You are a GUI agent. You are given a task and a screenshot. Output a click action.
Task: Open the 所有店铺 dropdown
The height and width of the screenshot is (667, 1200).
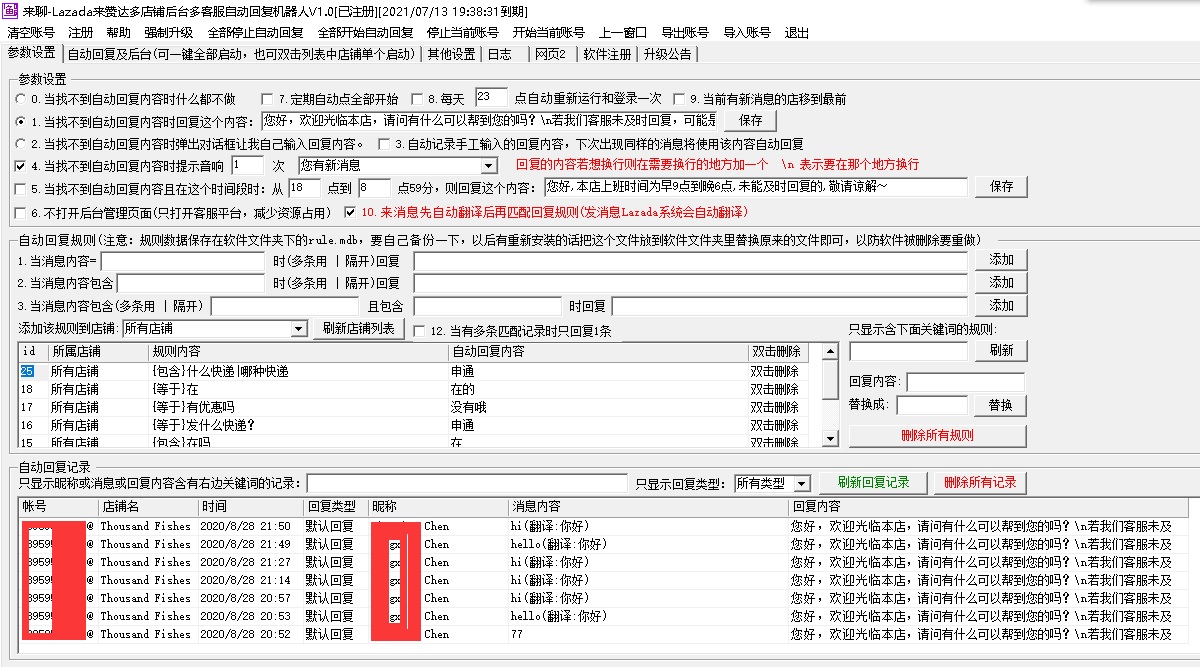(301, 328)
